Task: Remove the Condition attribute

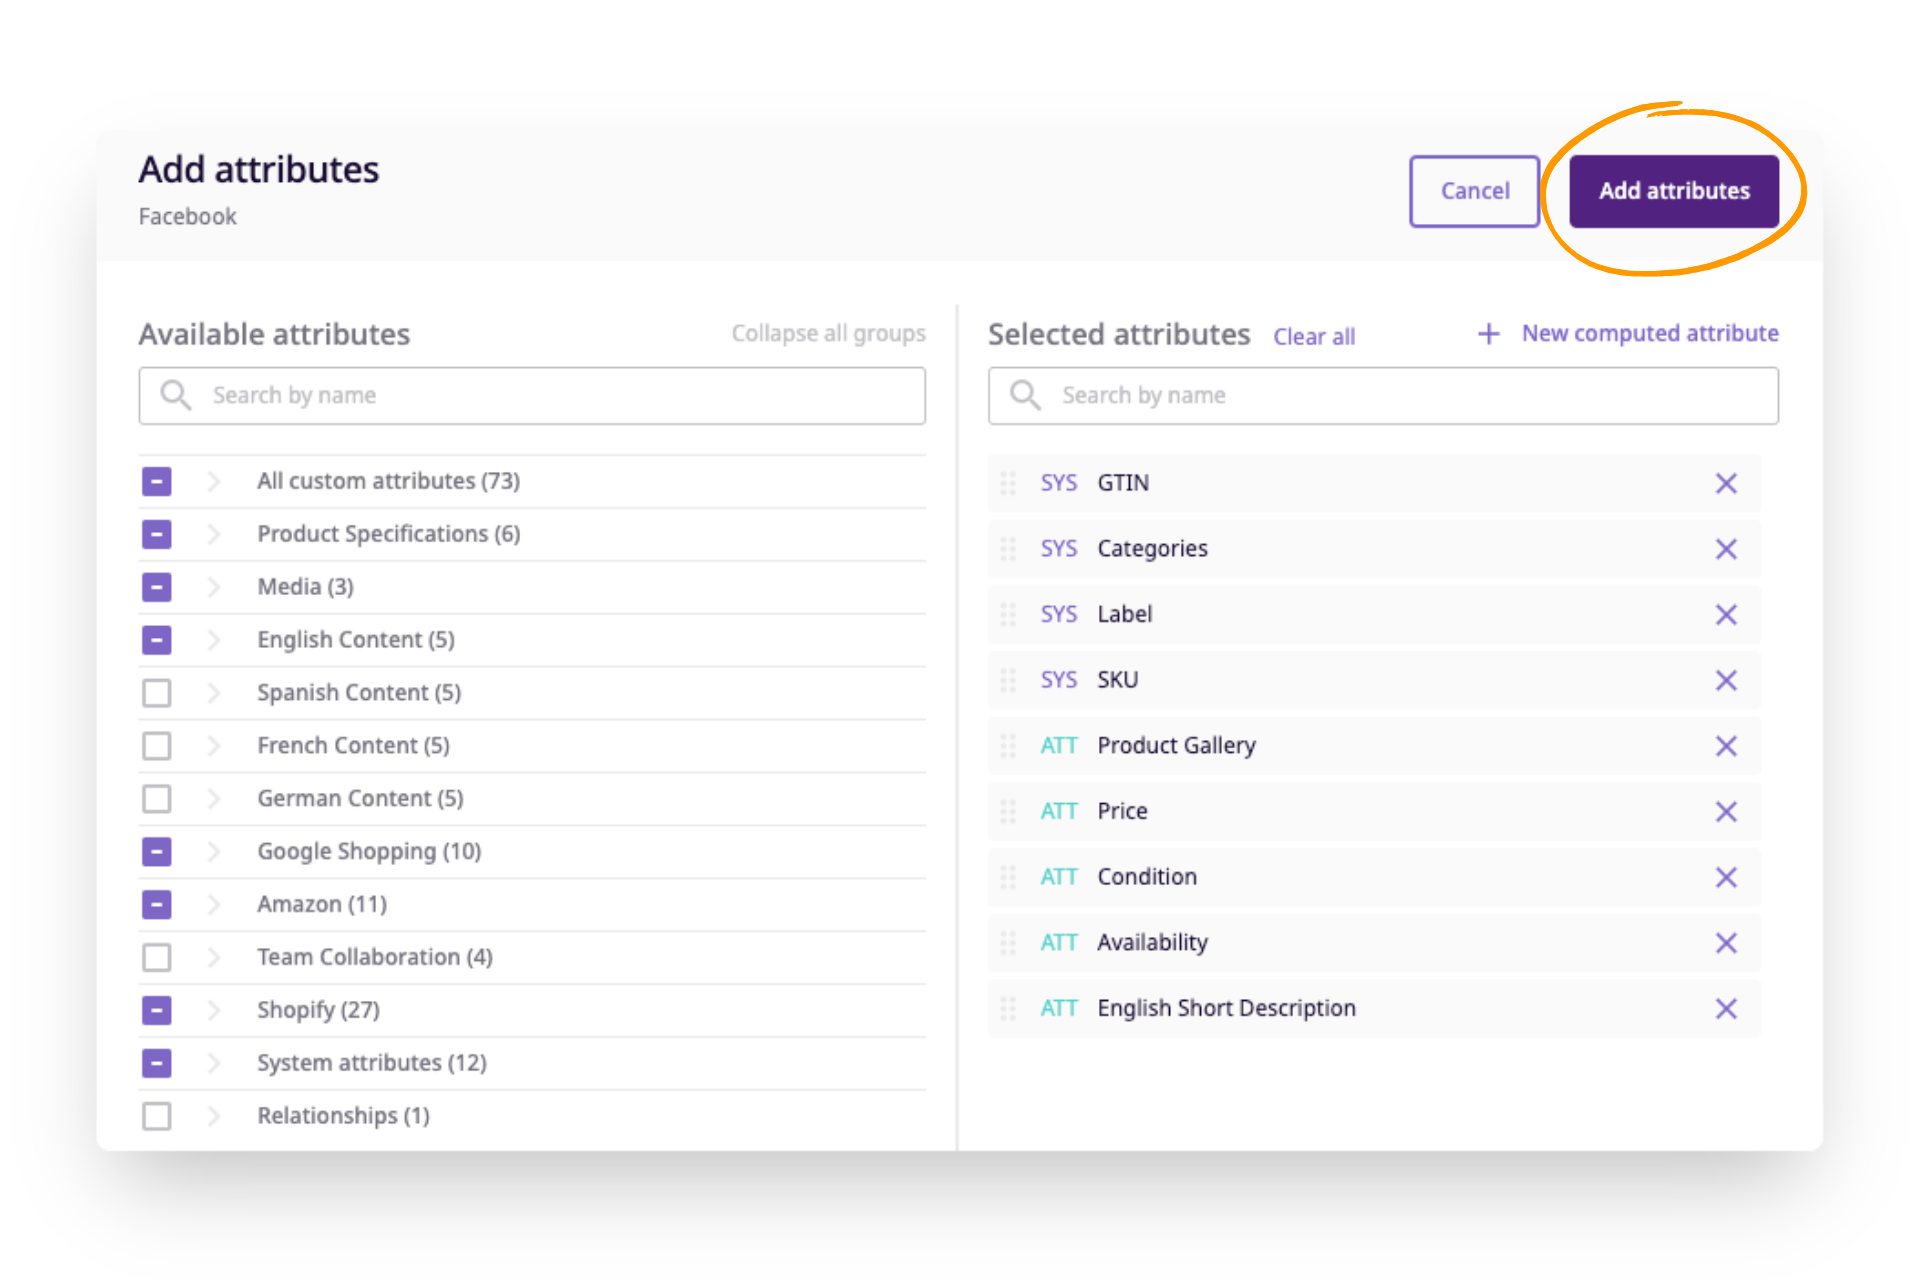Action: click(x=1726, y=877)
